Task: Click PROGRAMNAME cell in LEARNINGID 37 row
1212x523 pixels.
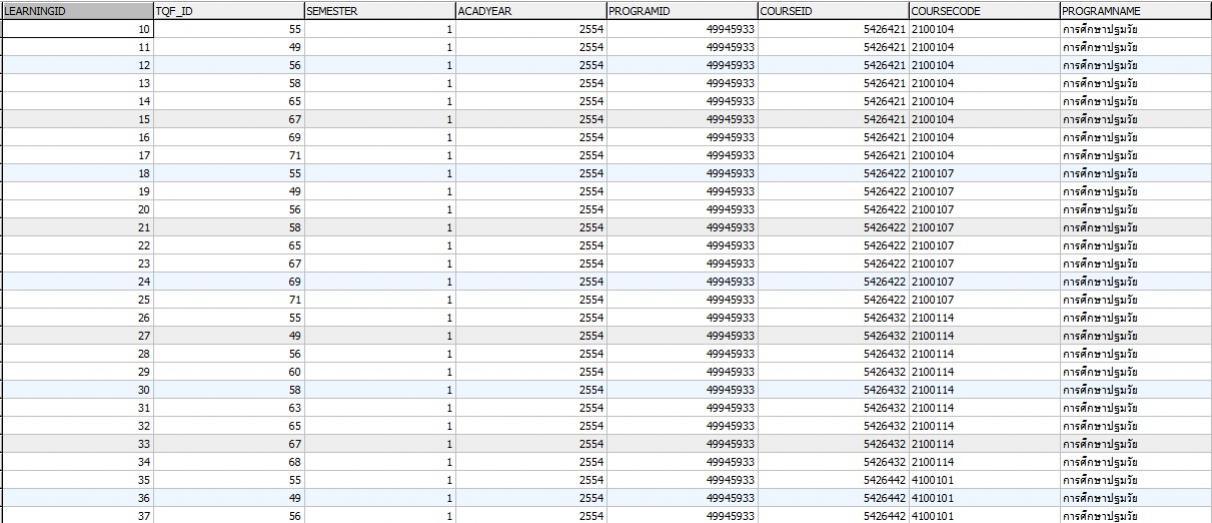Action: tap(1135, 515)
